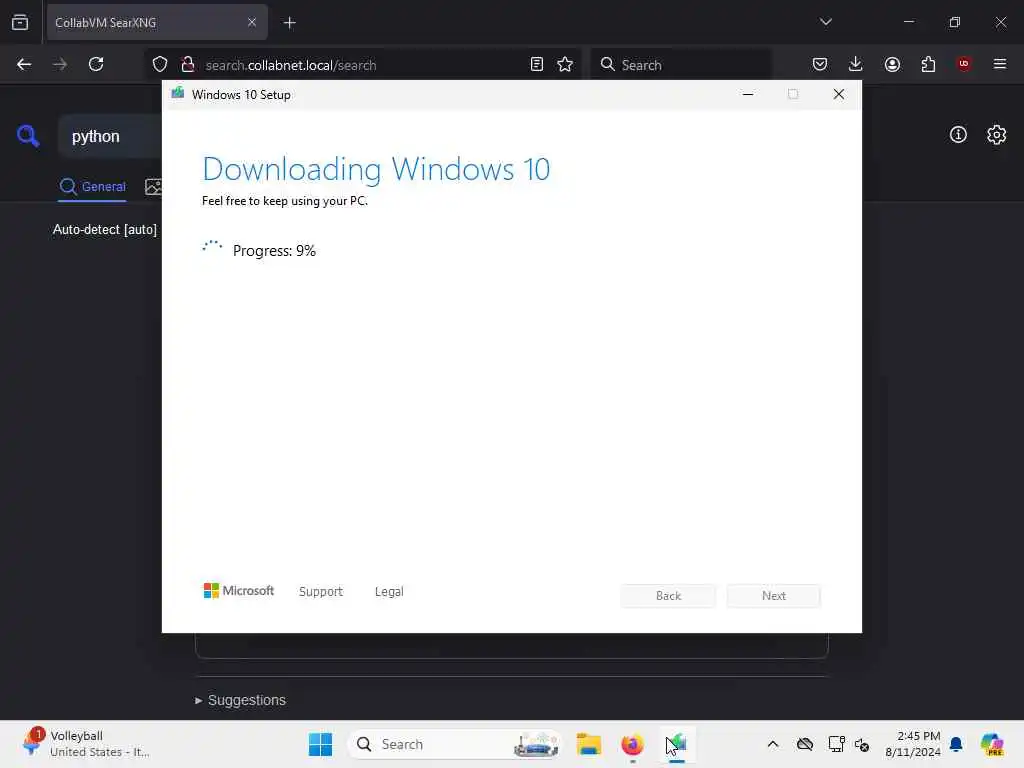Click the Back button in Windows 10 Setup
This screenshot has height=768, width=1024.
click(x=668, y=596)
